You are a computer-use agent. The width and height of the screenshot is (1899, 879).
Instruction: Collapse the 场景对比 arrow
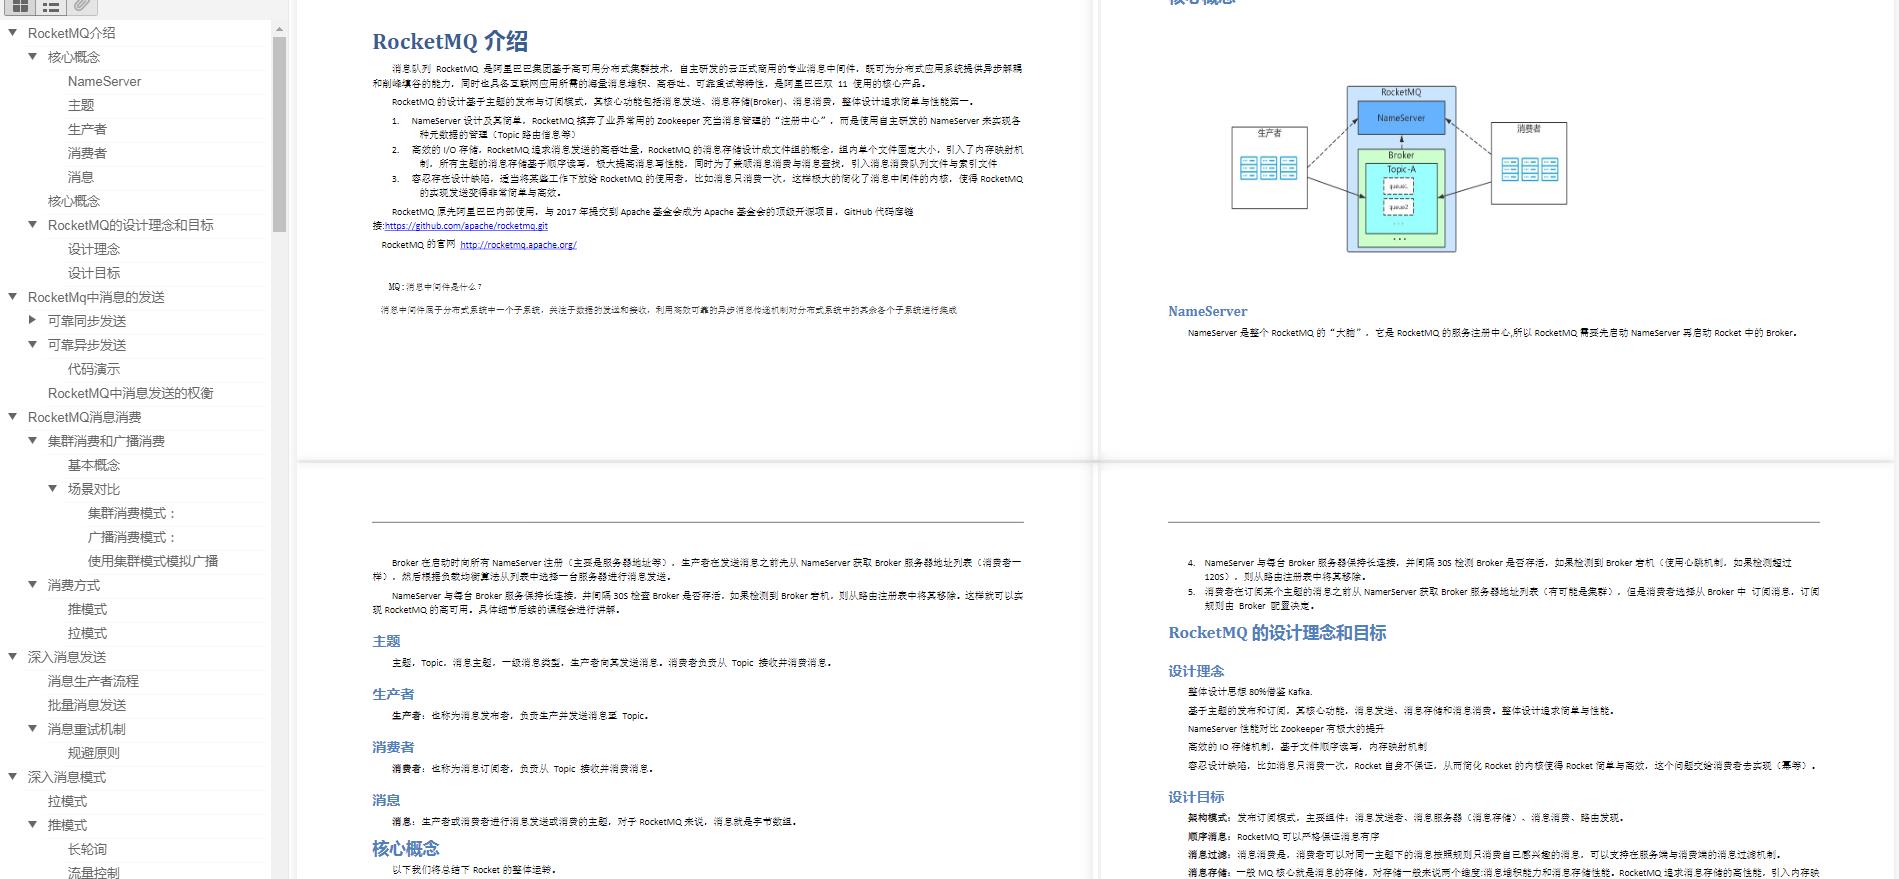pyautogui.click(x=53, y=489)
